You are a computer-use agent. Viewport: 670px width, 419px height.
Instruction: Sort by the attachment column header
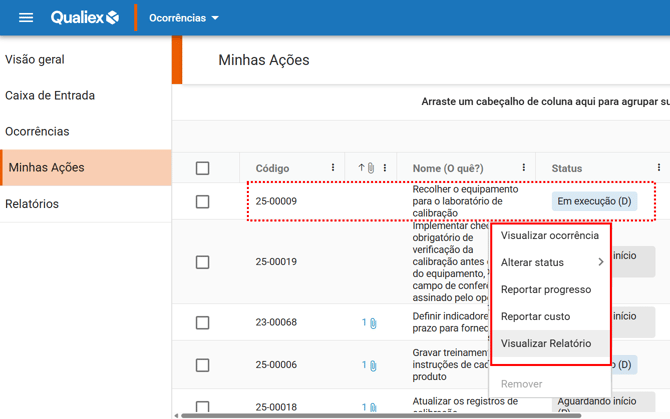pos(366,168)
